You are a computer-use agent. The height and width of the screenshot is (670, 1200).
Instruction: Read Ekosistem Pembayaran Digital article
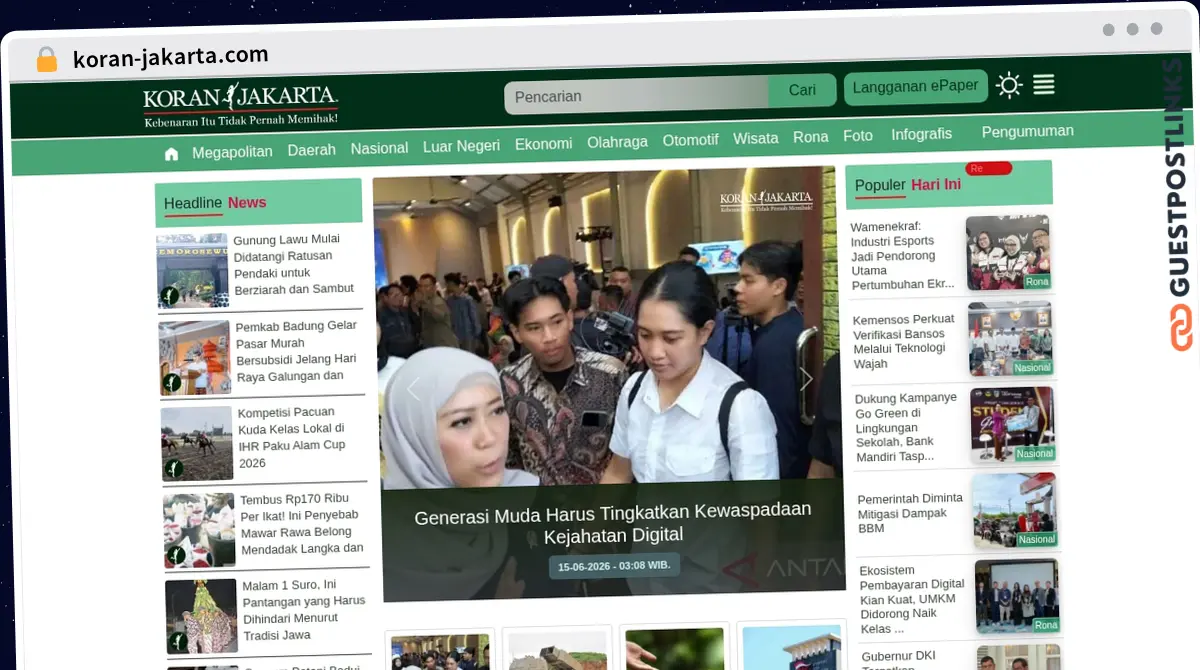tap(912, 599)
